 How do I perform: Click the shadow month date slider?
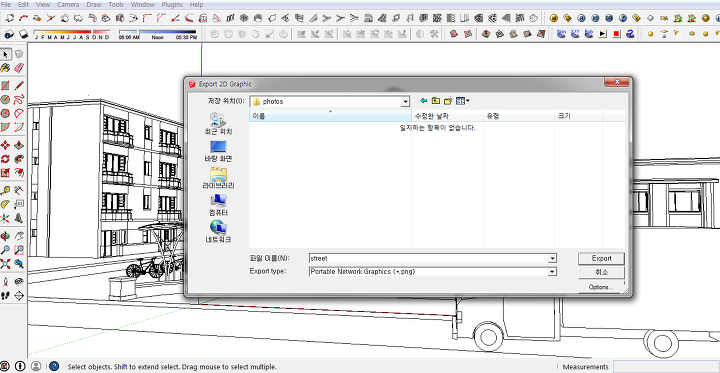tap(72, 34)
